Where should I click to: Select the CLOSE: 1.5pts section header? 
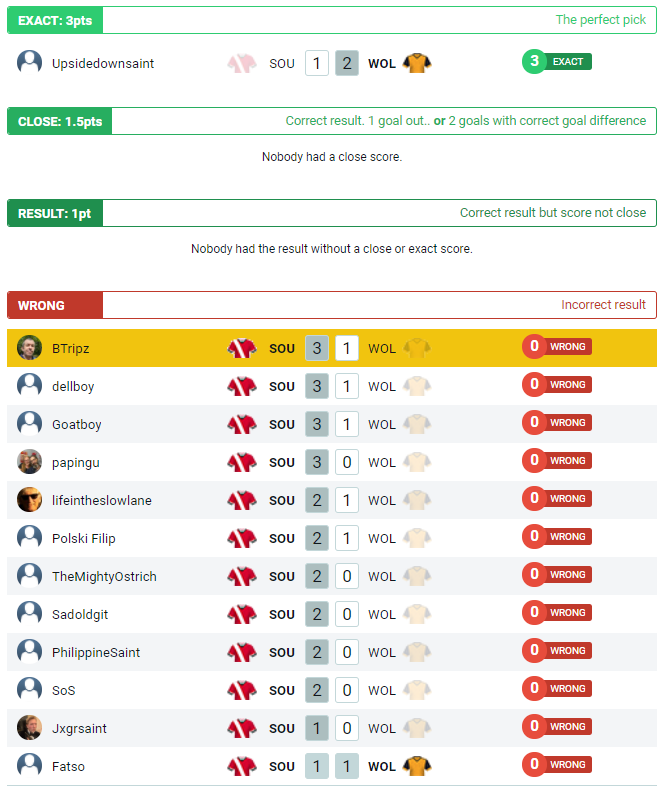[60, 121]
